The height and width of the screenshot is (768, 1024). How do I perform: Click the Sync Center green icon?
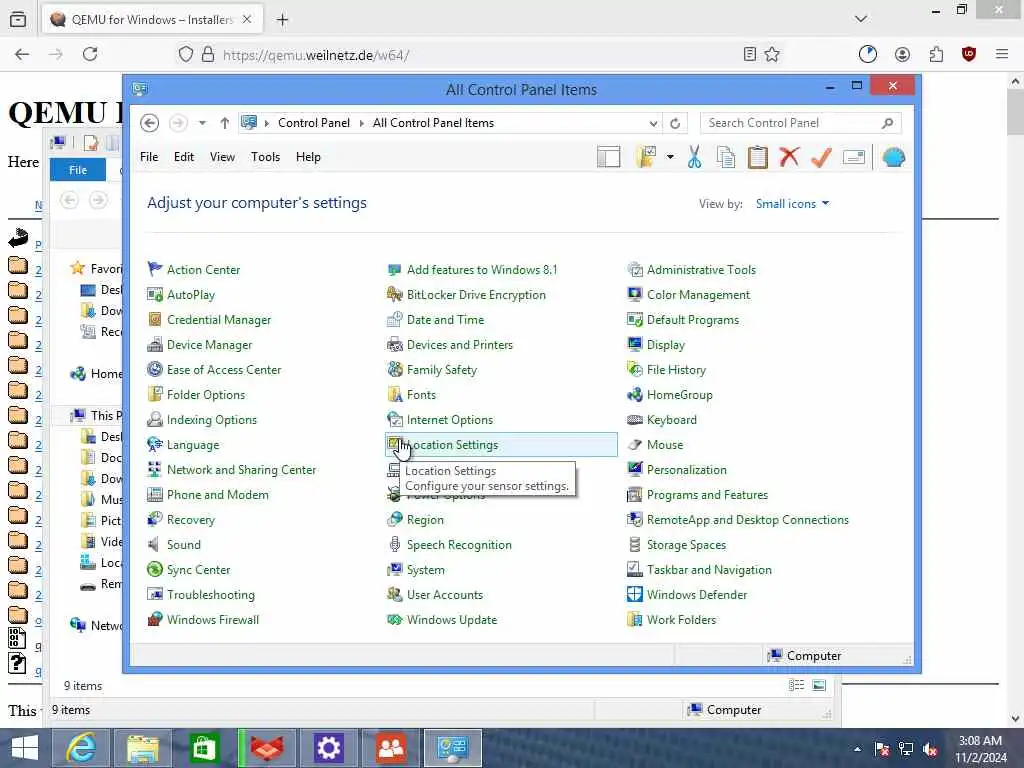155,569
